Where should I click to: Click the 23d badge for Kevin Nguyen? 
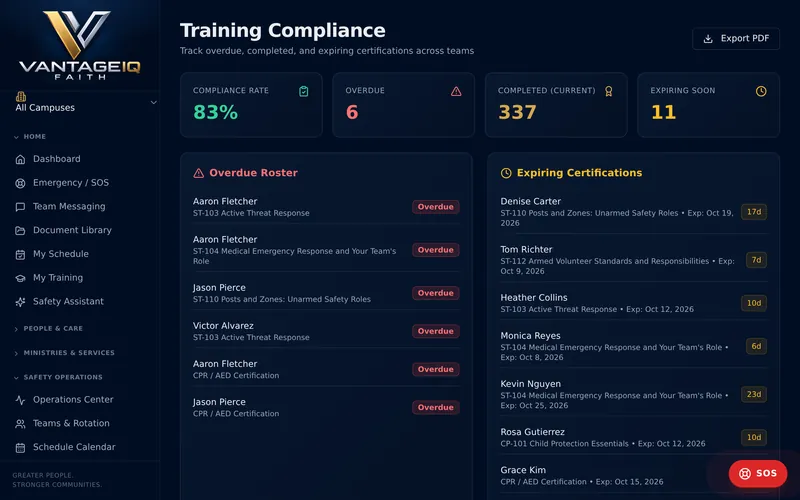[754, 394]
